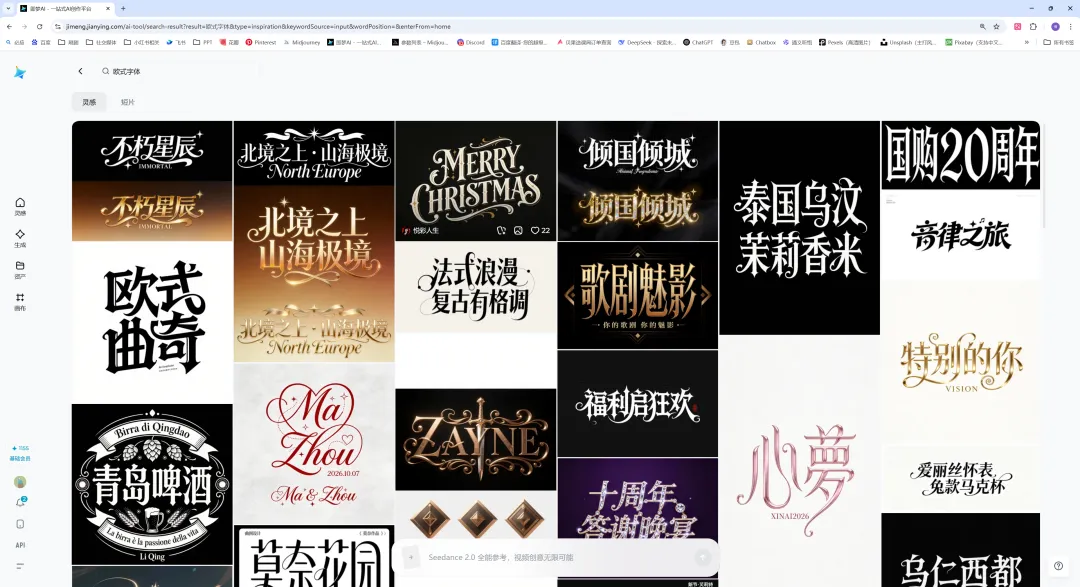1080x587 pixels.
Task: Show more bookmarks with chevron
Action: [1026, 42]
